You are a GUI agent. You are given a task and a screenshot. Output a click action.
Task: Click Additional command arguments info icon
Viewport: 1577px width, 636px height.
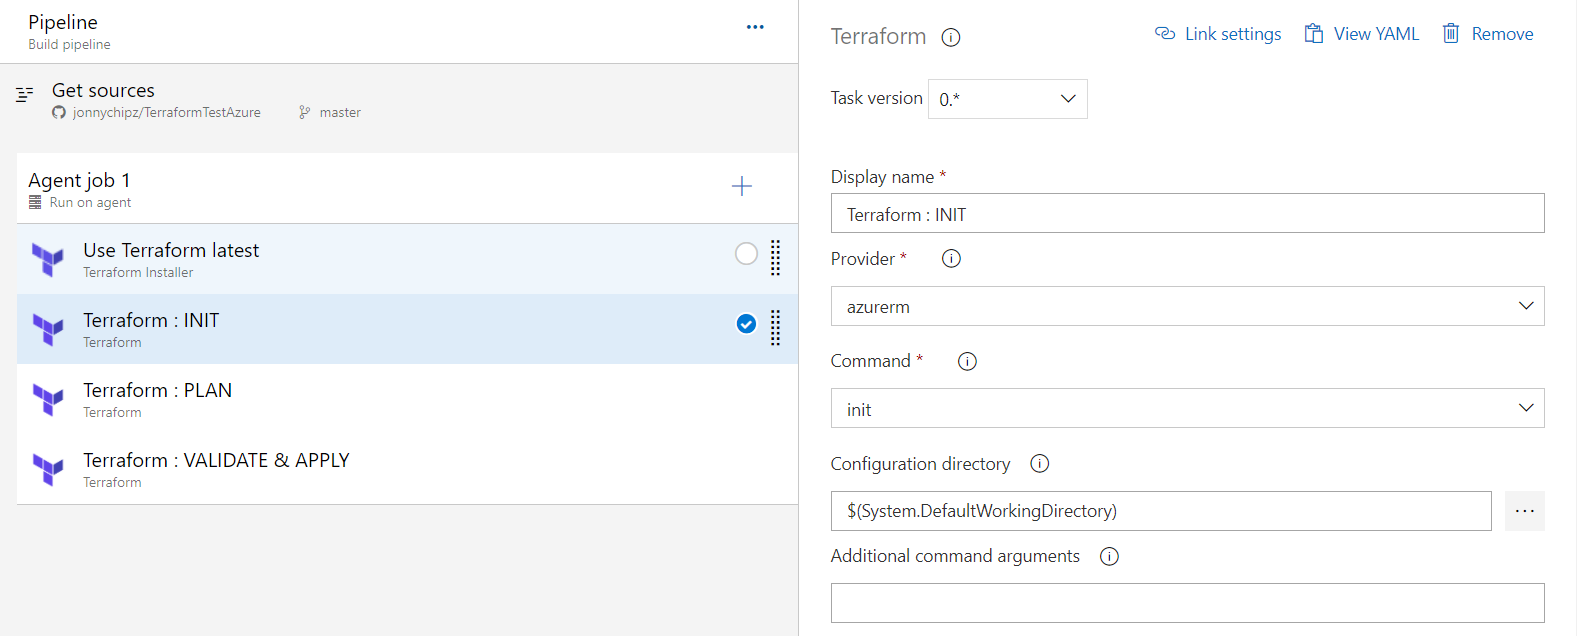pos(1109,557)
